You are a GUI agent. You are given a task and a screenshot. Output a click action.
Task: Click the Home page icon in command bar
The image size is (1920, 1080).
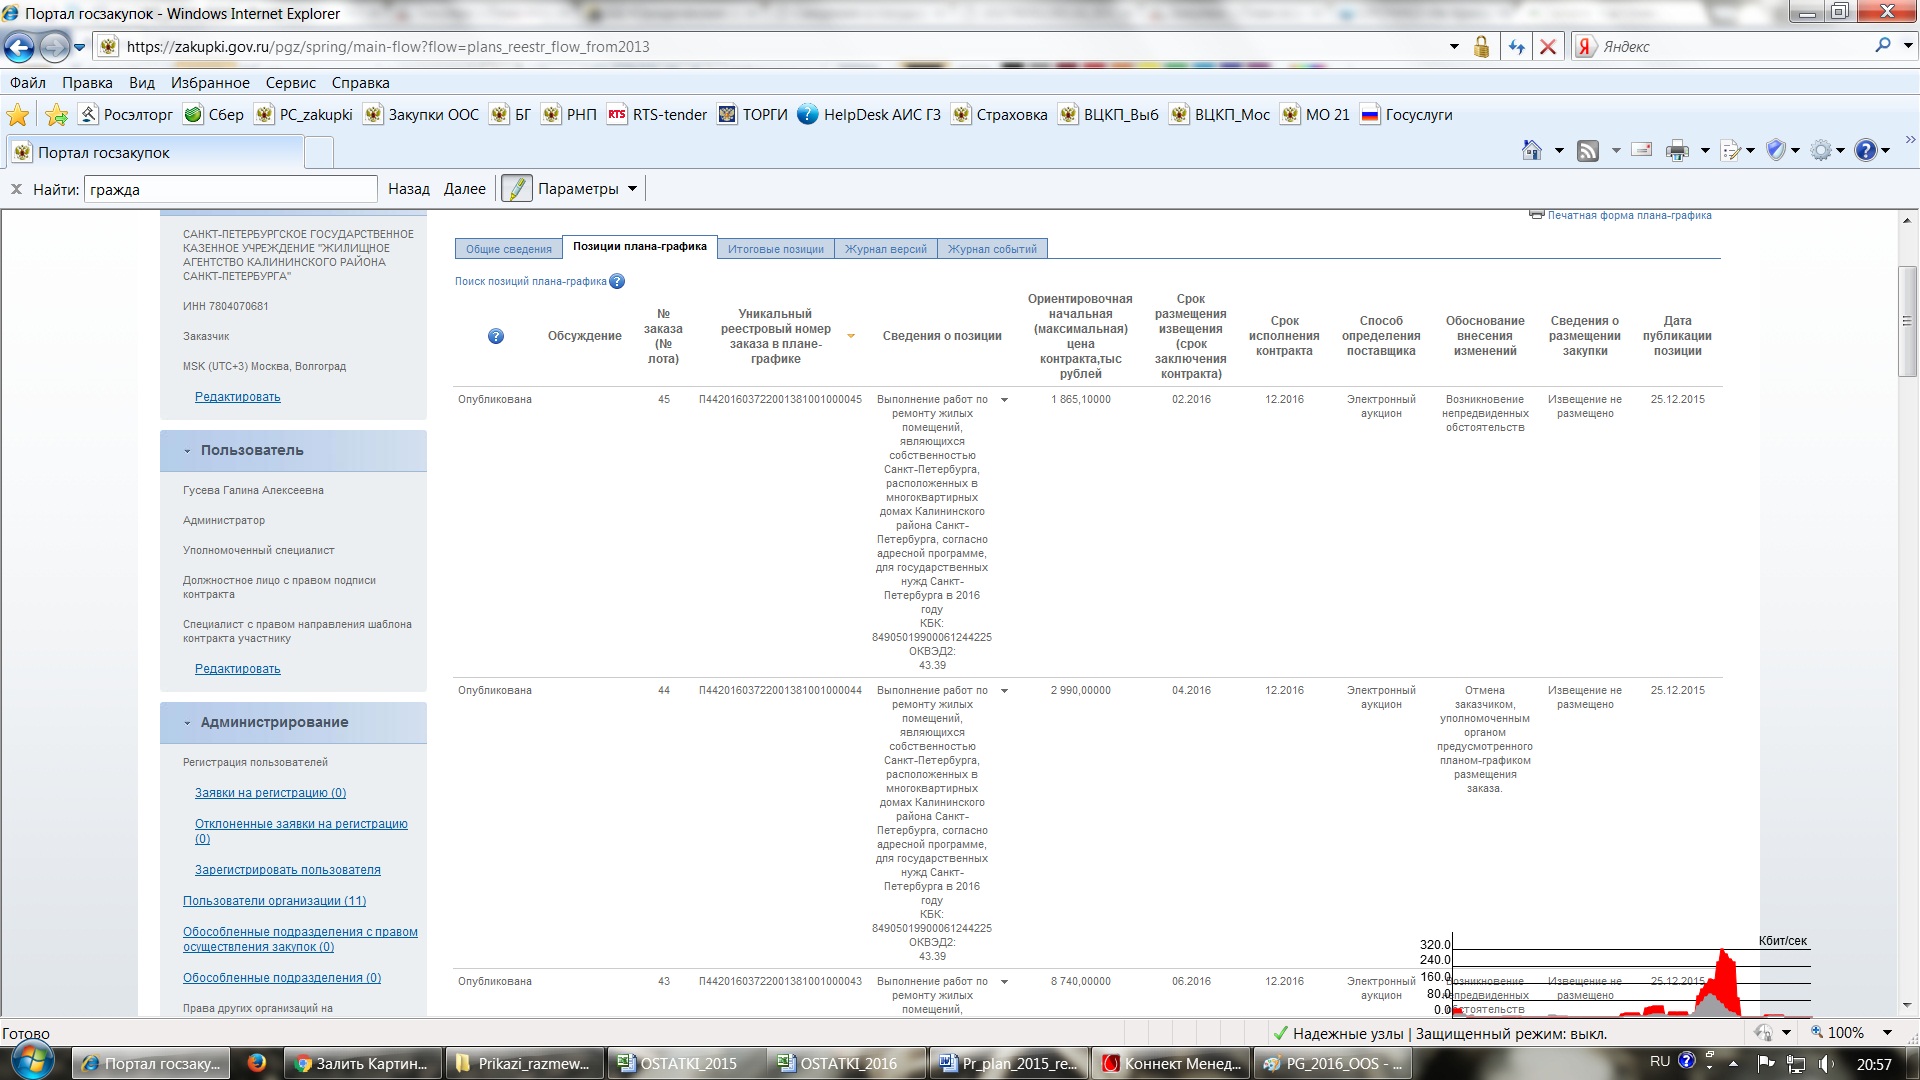point(1531,151)
